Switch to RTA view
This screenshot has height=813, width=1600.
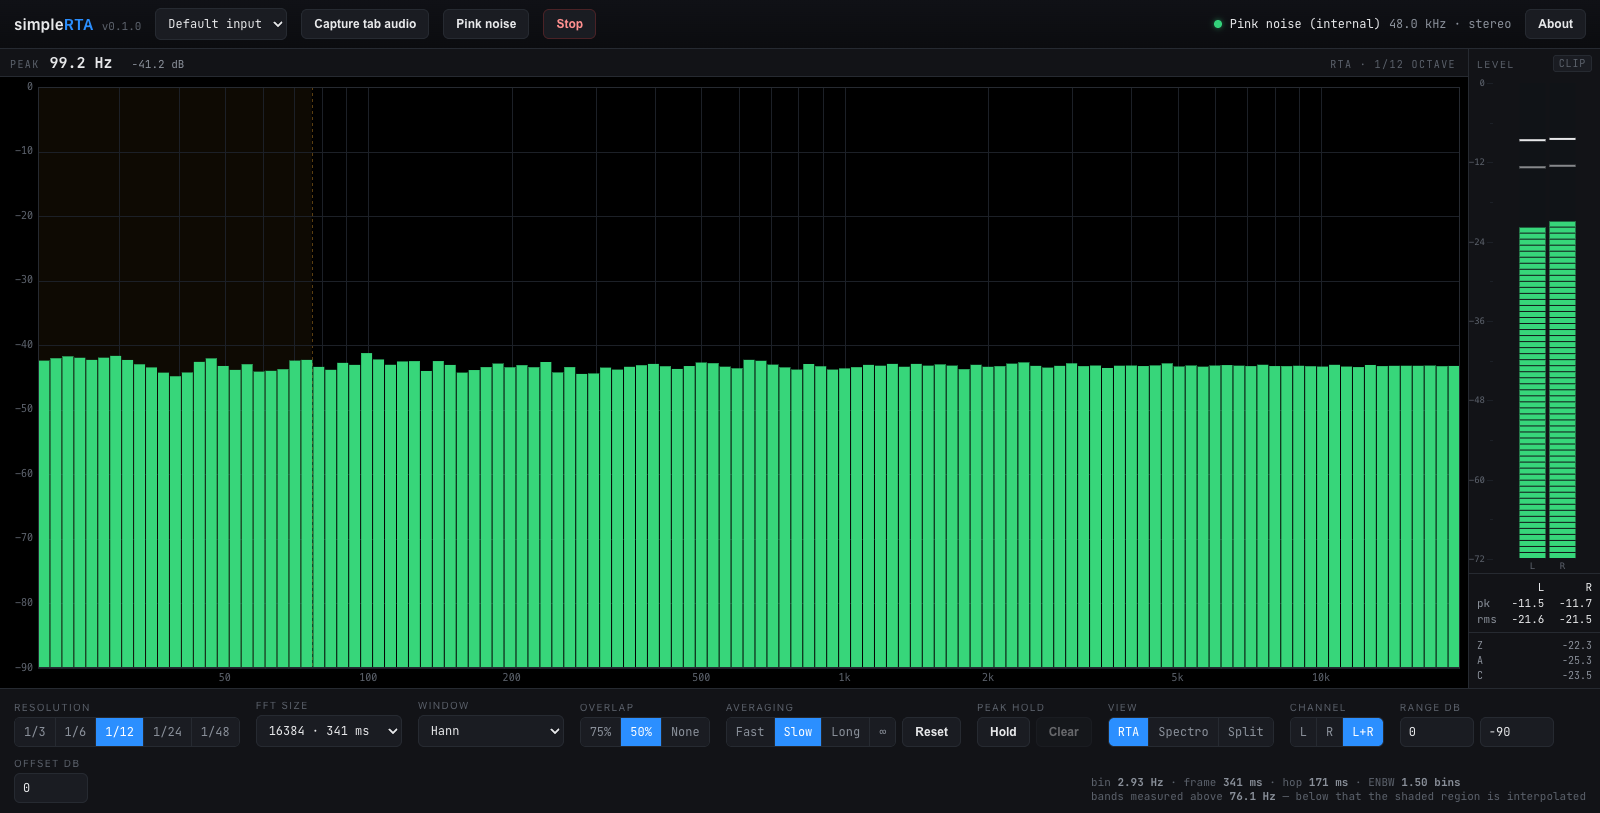coord(1128,732)
